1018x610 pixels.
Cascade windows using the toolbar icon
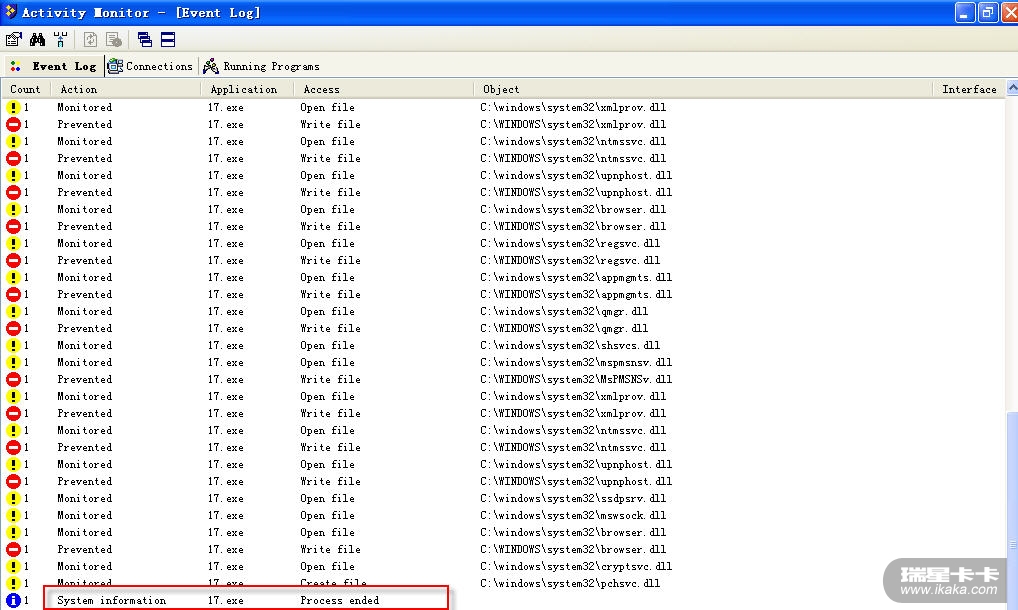pyautogui.click(x=144, y=40)
